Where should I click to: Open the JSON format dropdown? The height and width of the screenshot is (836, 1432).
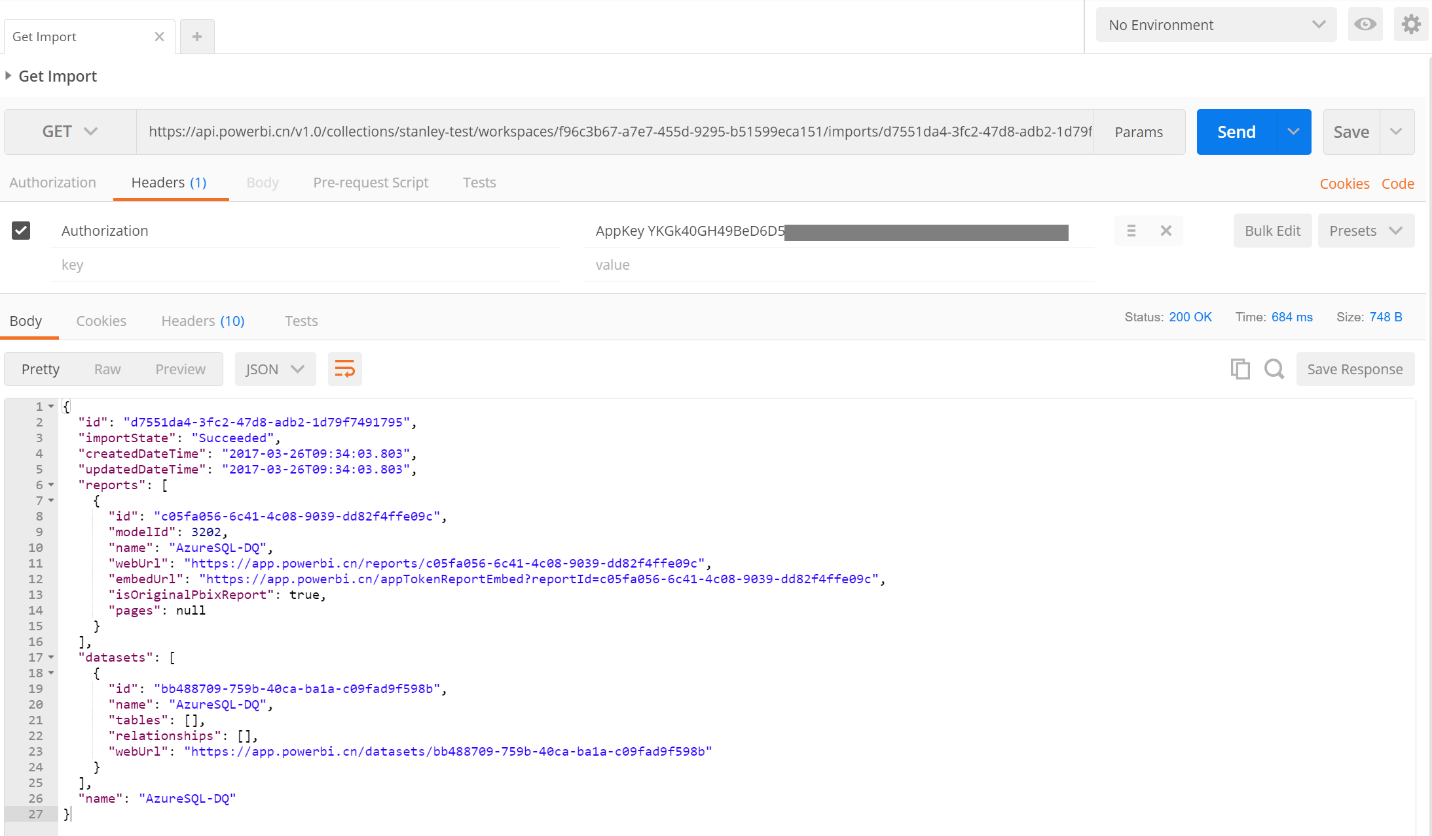[x=275, y=369]
